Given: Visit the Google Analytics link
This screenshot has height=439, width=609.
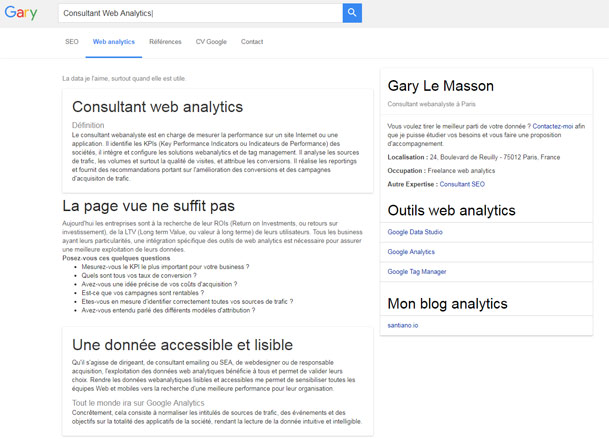Looking at the screenshot, I should pyautogui.click(x=411, y=252).
